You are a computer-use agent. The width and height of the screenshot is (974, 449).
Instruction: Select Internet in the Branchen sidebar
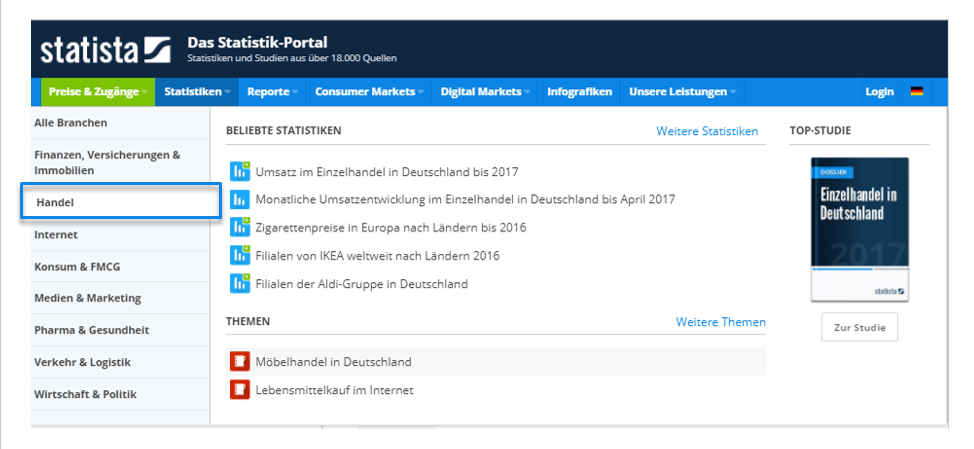(121, 235)
